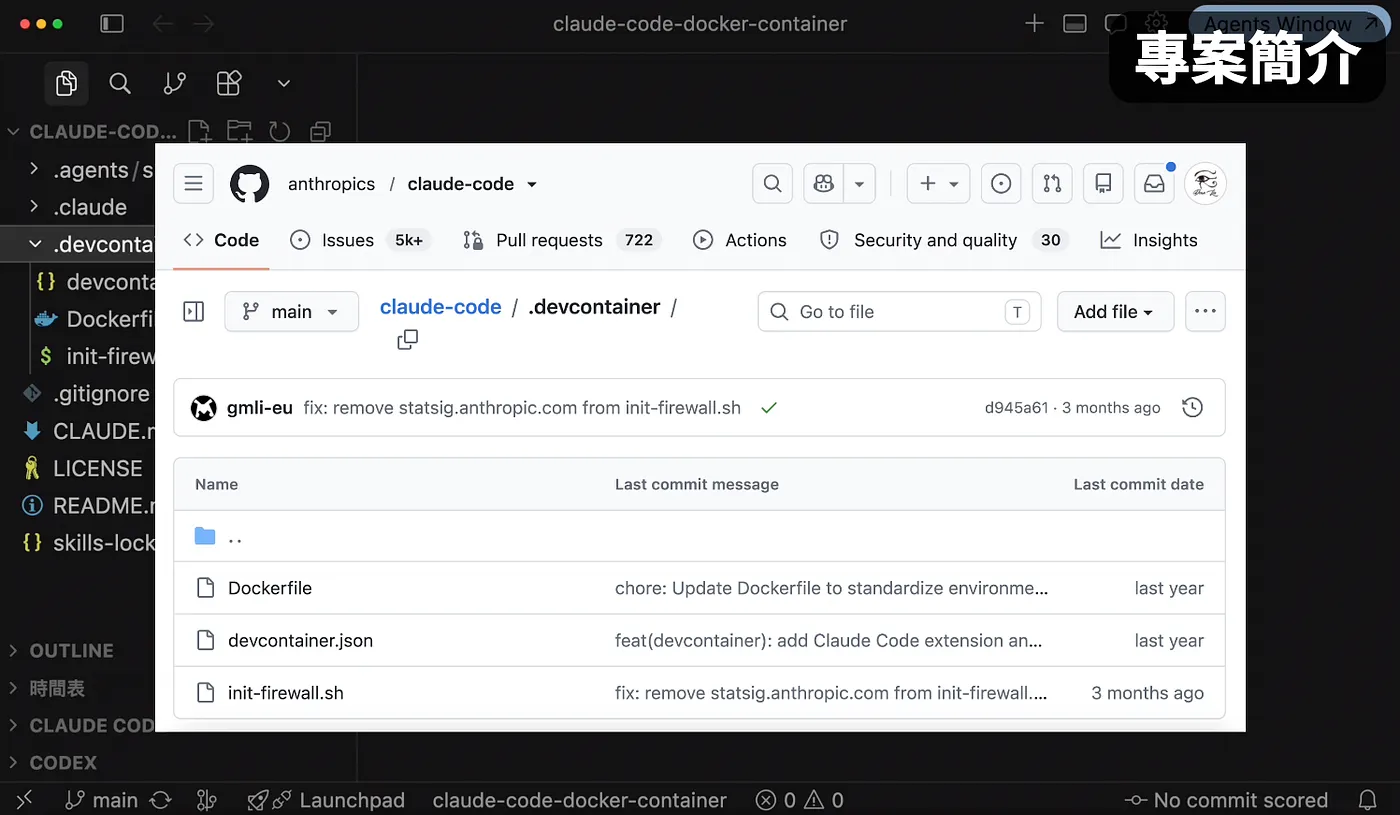Open the main branch dropdown on GitHub
1400x815 pixels.
(x=291, y=312)
